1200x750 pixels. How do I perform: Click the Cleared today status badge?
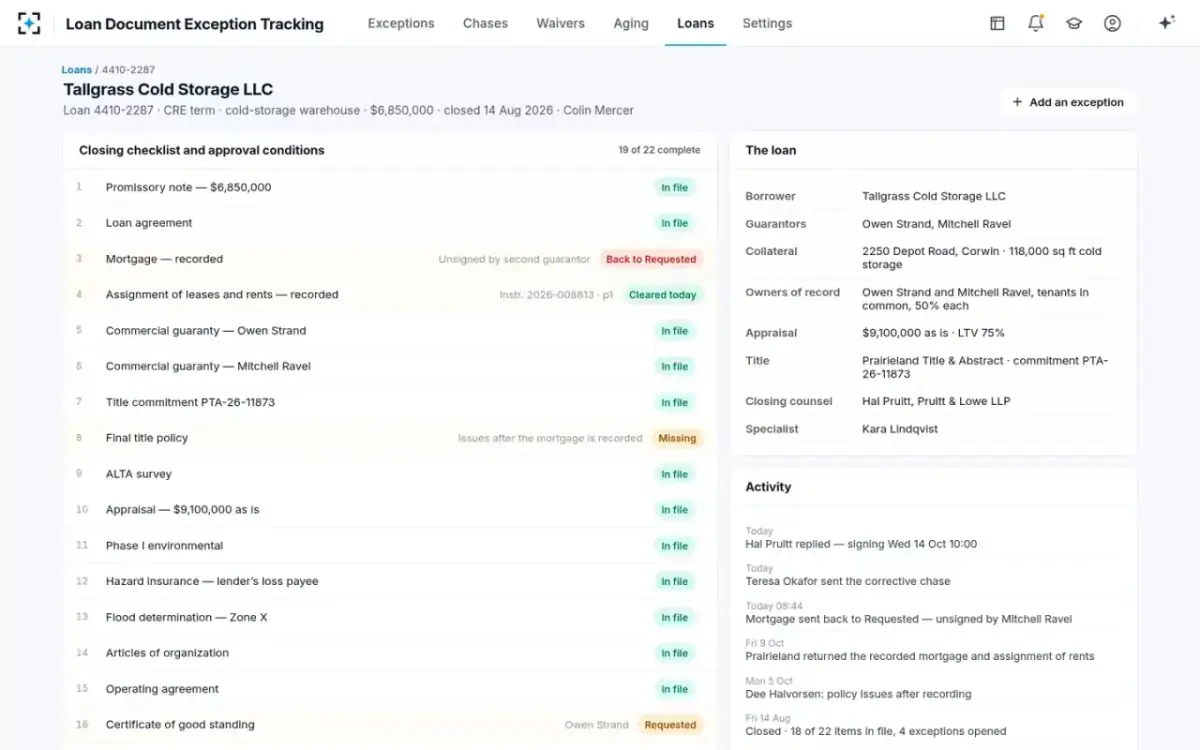[x=662, y=295]
